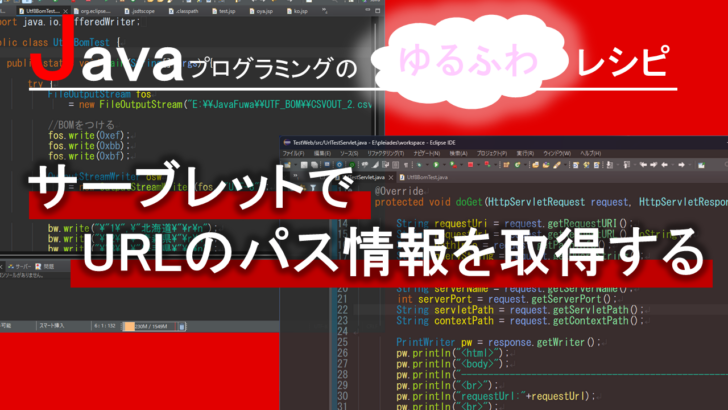Click the Last Edit Location arrow icon
This screenshot has height=410, width=728.
tap(643, 164)
